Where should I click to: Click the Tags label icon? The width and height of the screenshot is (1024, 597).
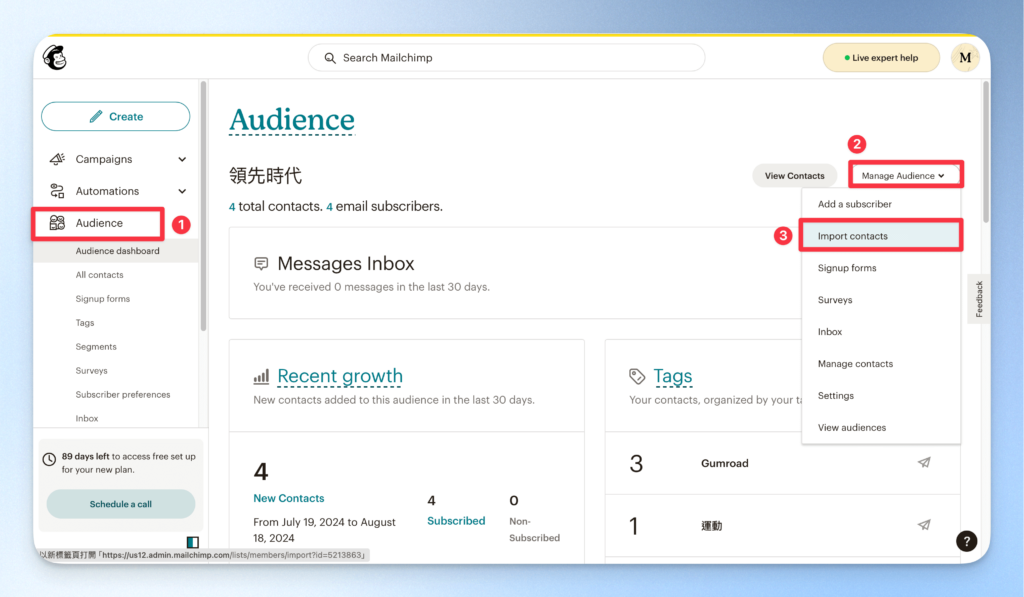tap(637, 376)
